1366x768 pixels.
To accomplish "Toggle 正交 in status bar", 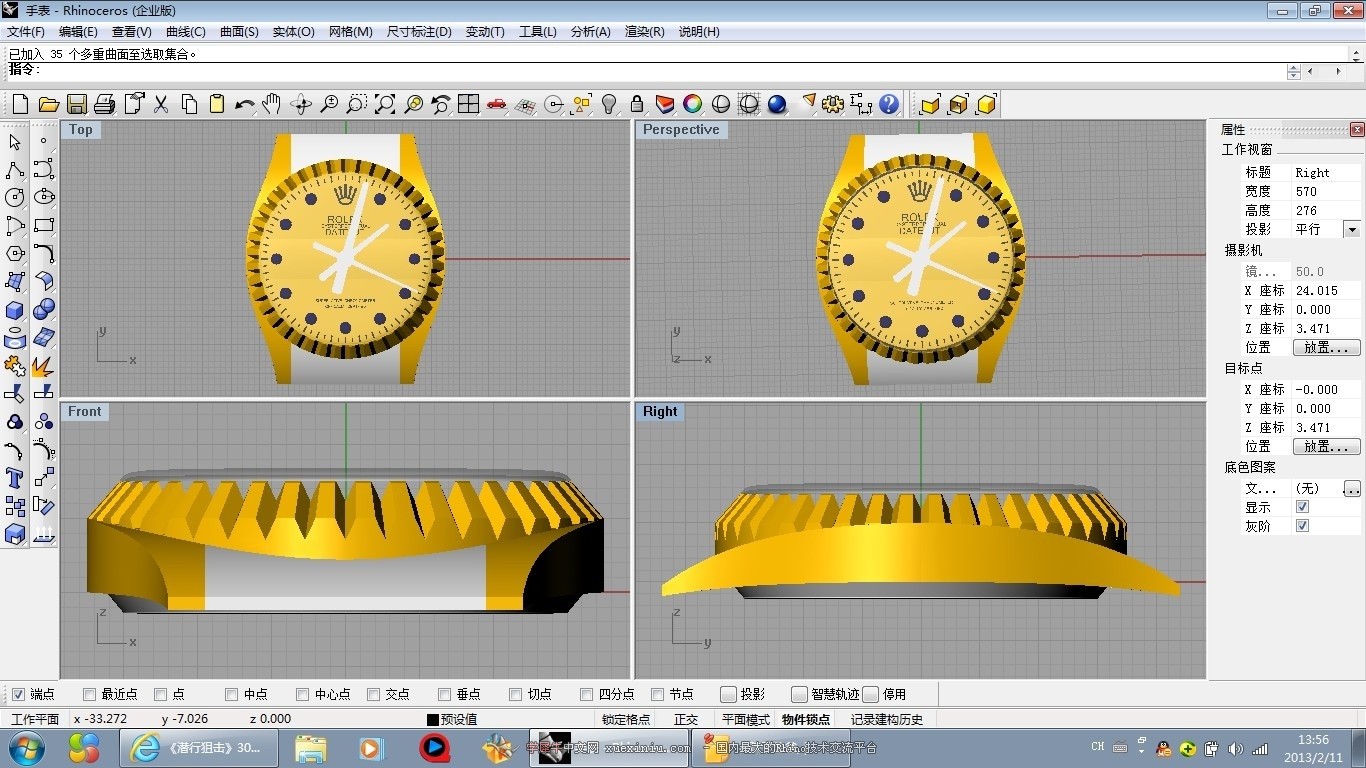I will click(x=686, y=719).
